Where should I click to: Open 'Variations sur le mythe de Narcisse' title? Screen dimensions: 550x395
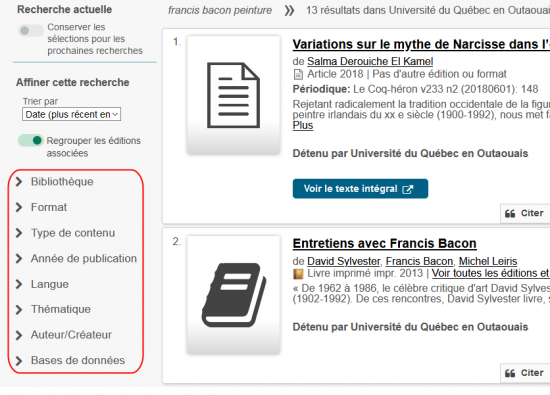[x=421, y=45]
